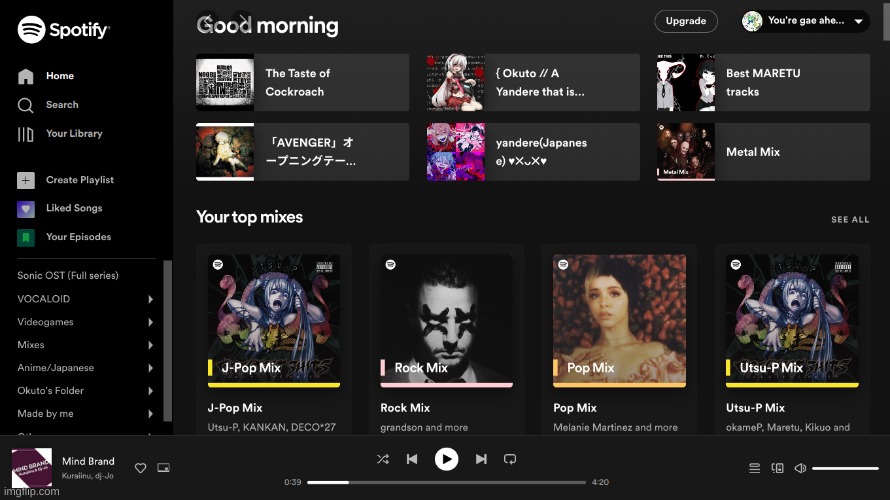The width and height of the screenshot is (890, 500).
Task: Skip to the previous track
Action: coord(412,459)
